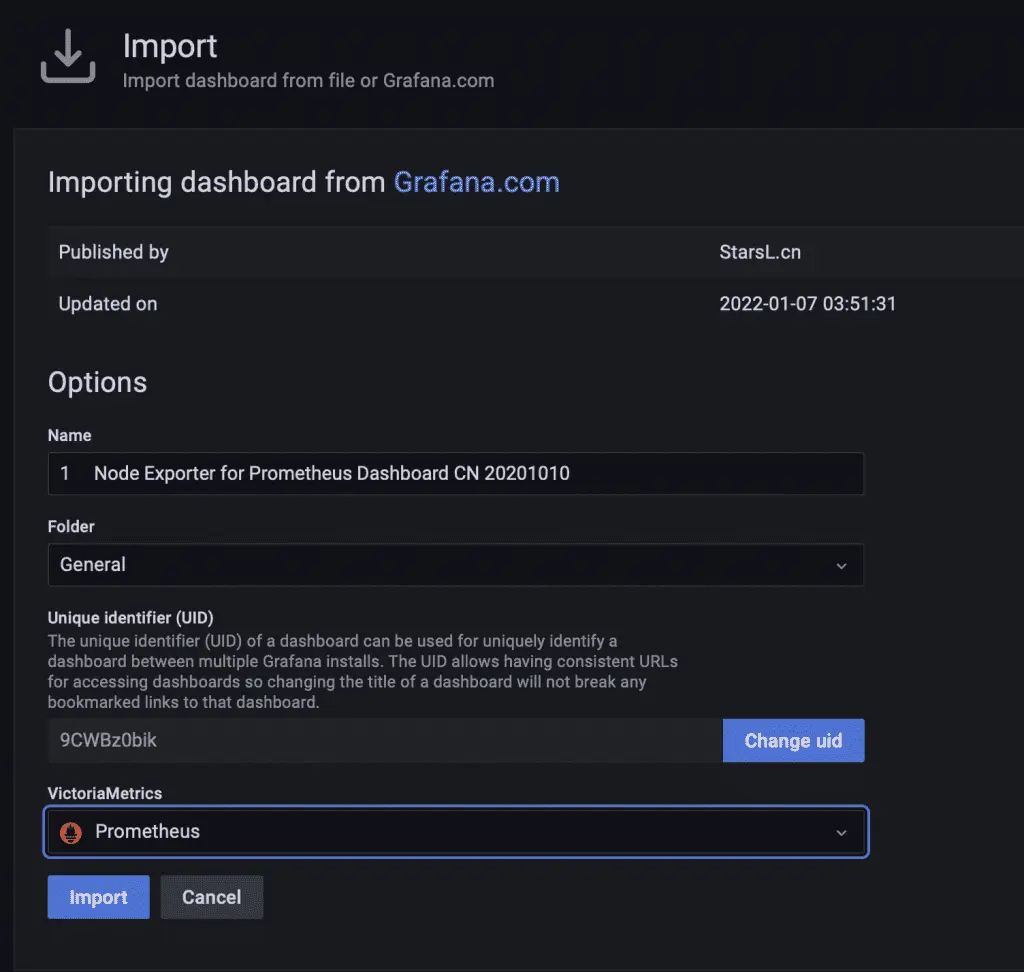Screen dimensions: 1024x972
Task: Click the Import download arrow icon
Action: [x=68, y=56]
